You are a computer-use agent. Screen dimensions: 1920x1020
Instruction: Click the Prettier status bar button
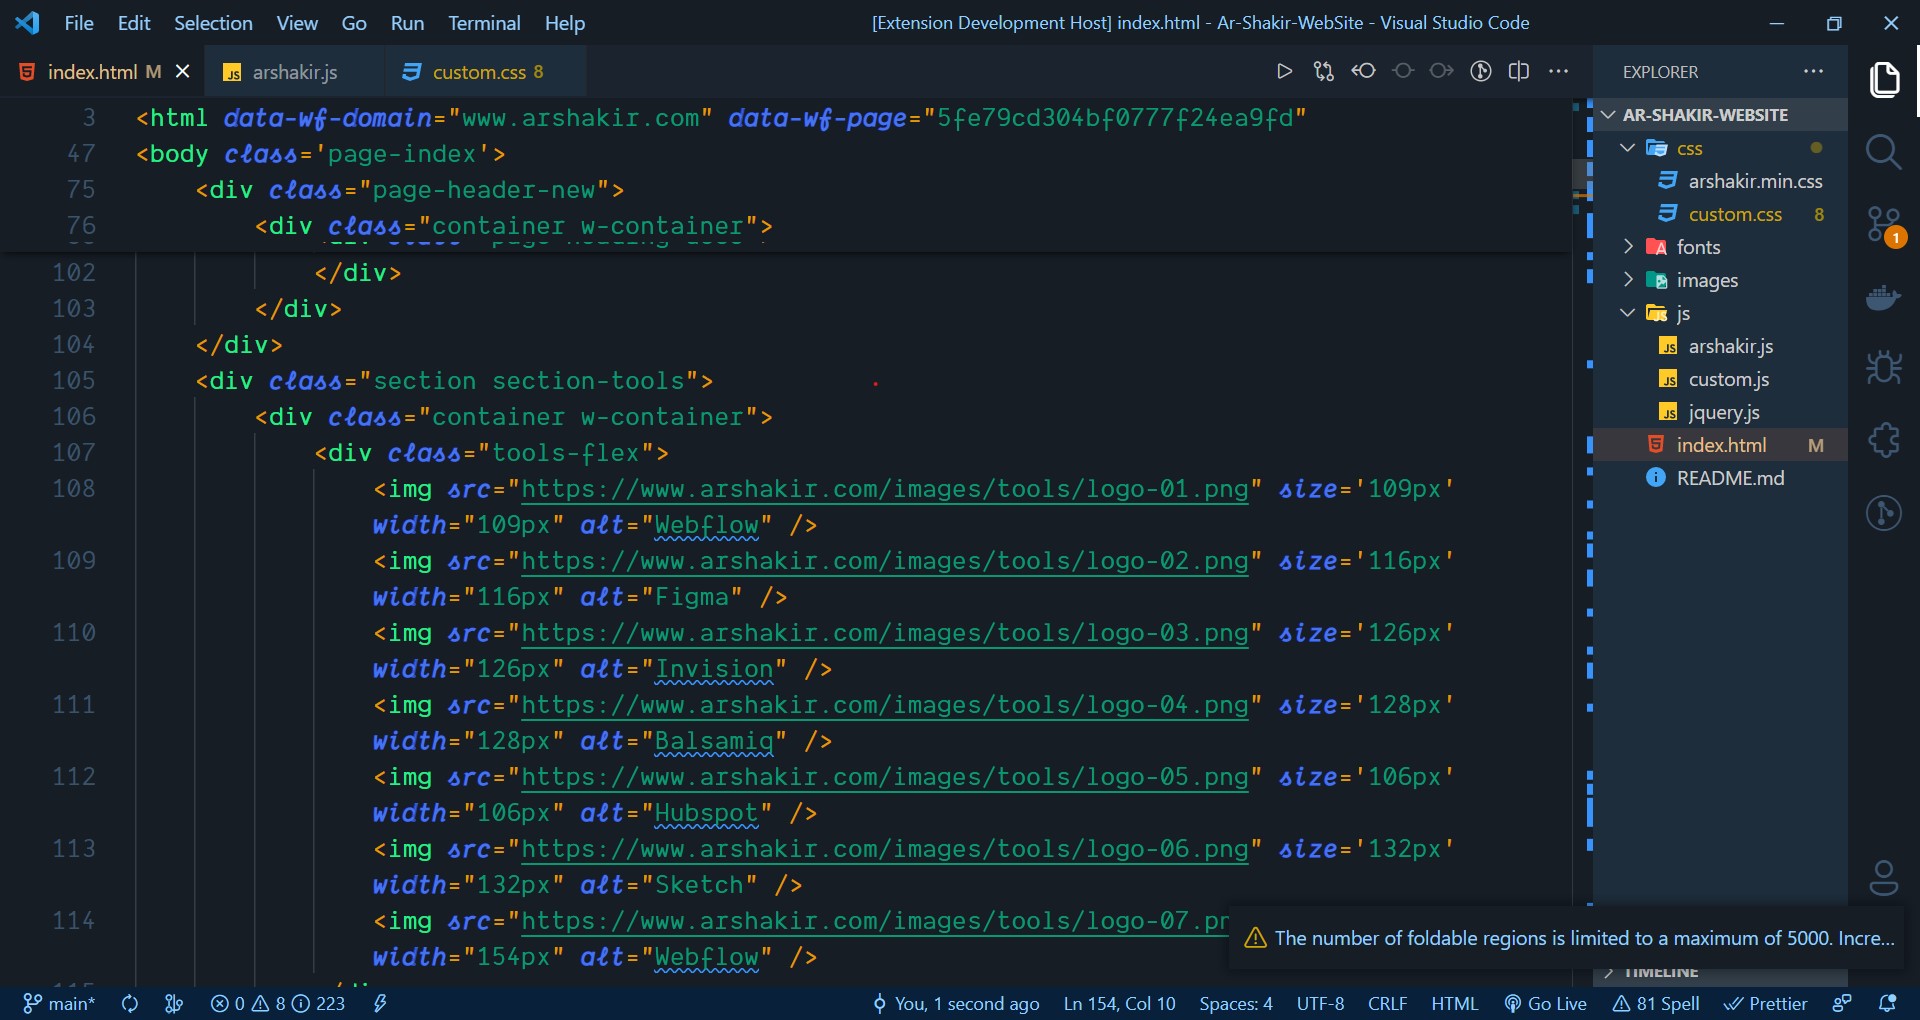(x=1766, y=1003)
